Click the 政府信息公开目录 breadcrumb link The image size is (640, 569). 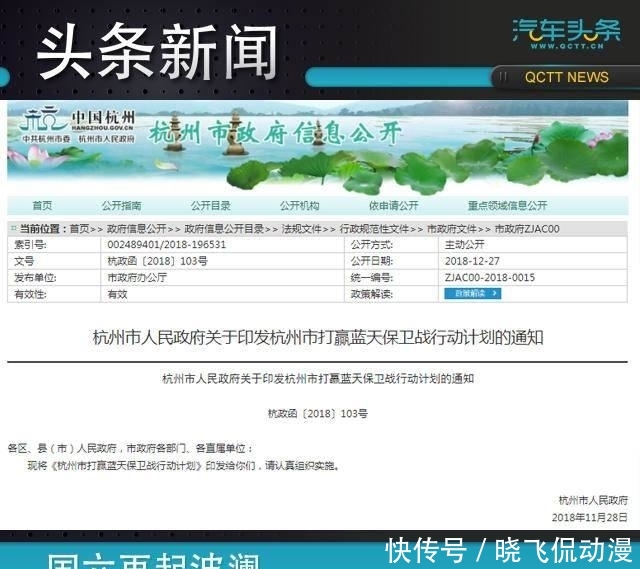click(x=224, y=229)
